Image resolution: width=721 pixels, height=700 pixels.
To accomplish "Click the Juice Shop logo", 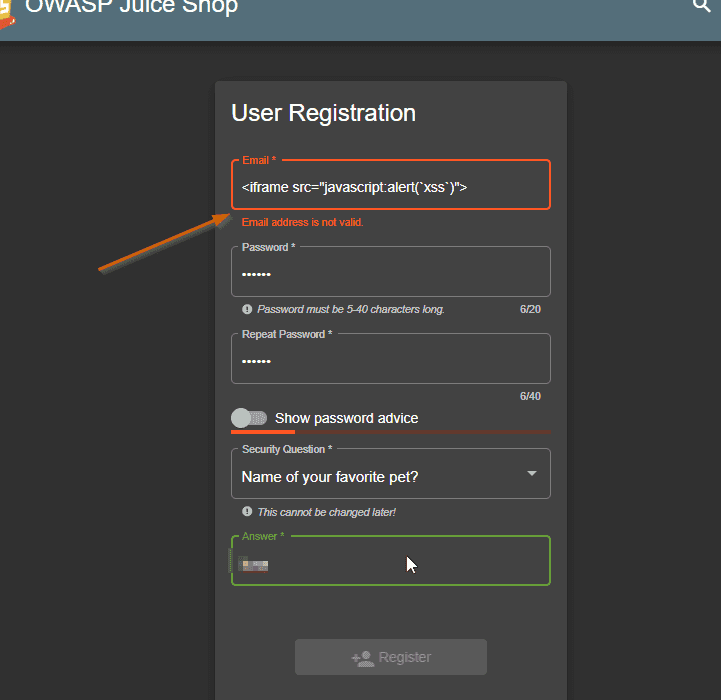I will (5, 14).
